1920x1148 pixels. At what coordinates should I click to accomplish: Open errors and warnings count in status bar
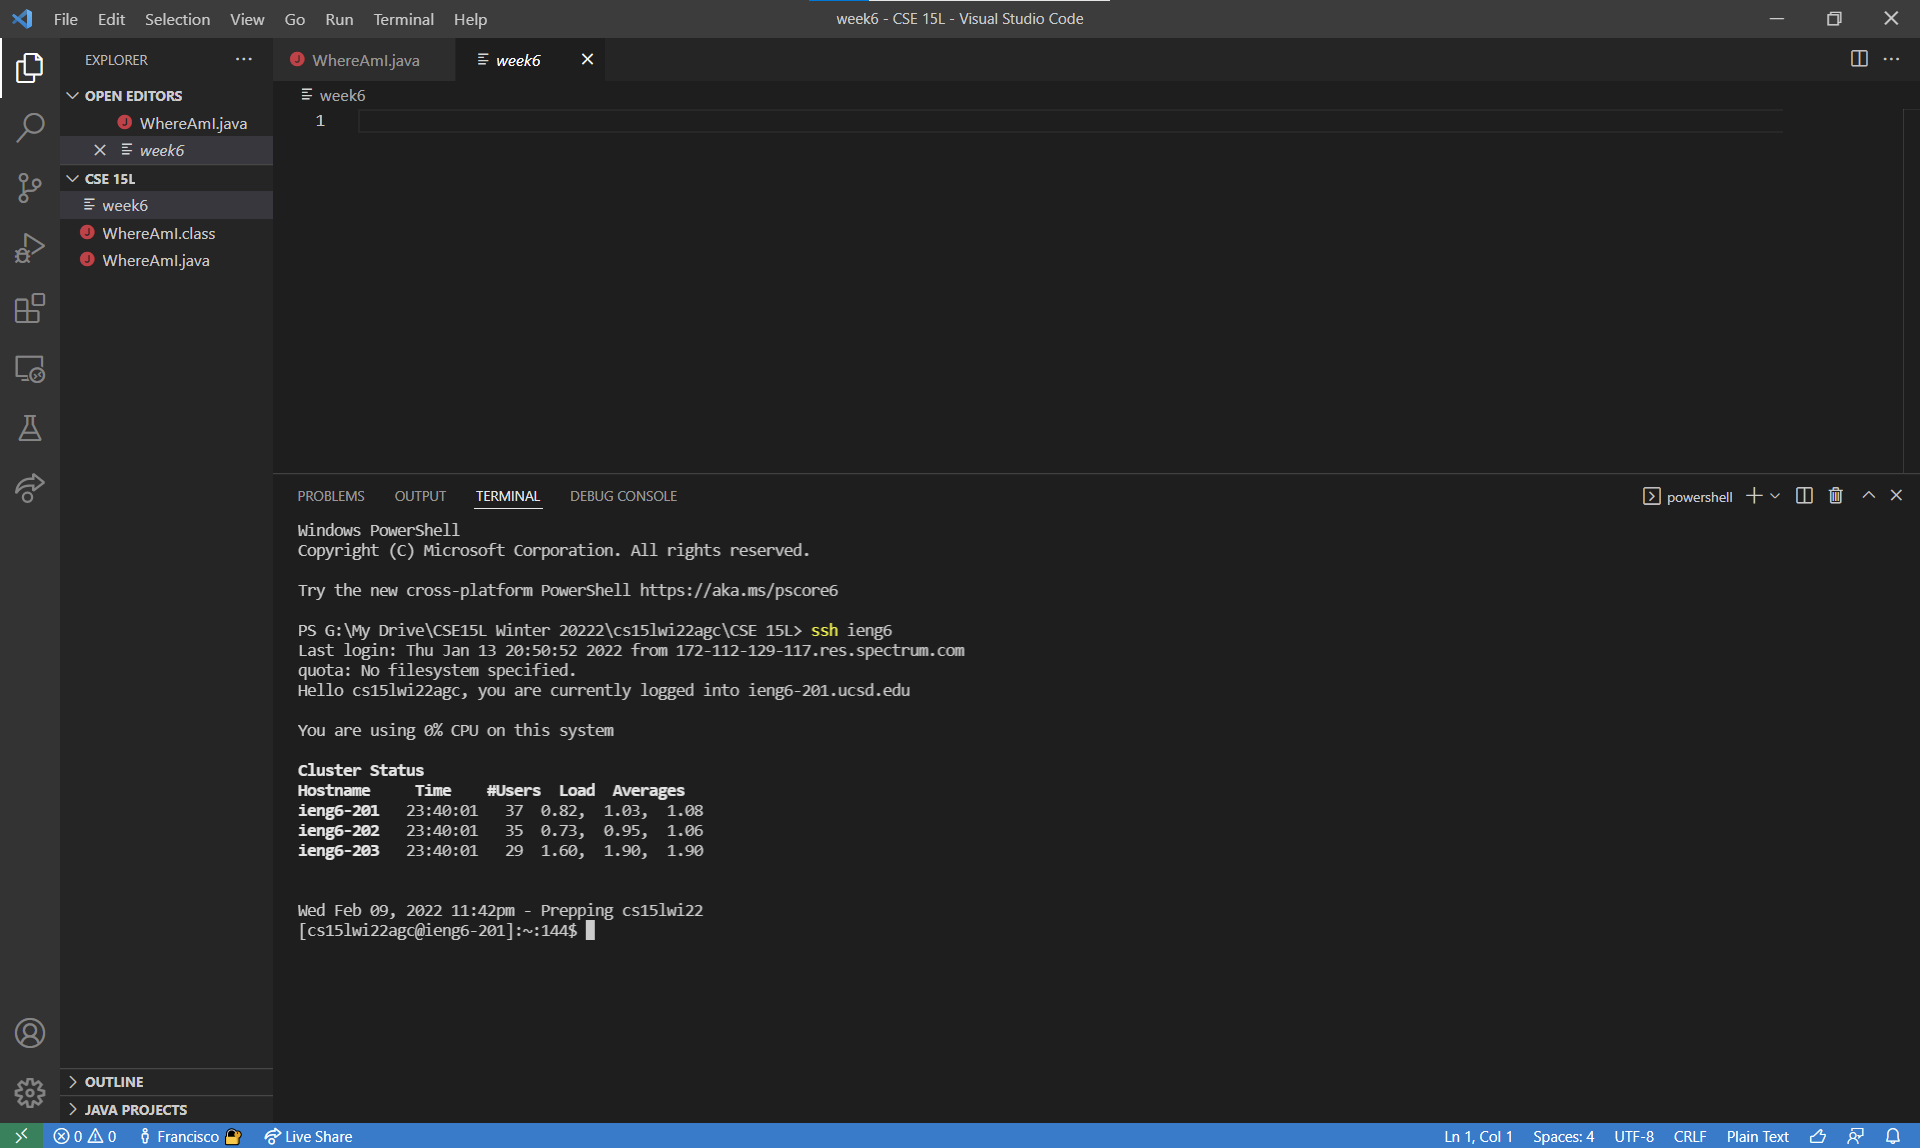pos(85,1136)
